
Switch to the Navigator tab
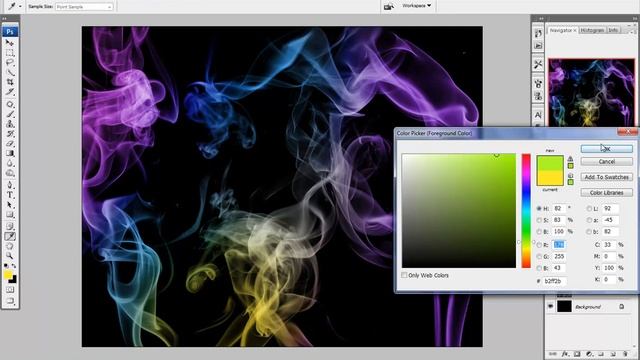pos(562,31)
